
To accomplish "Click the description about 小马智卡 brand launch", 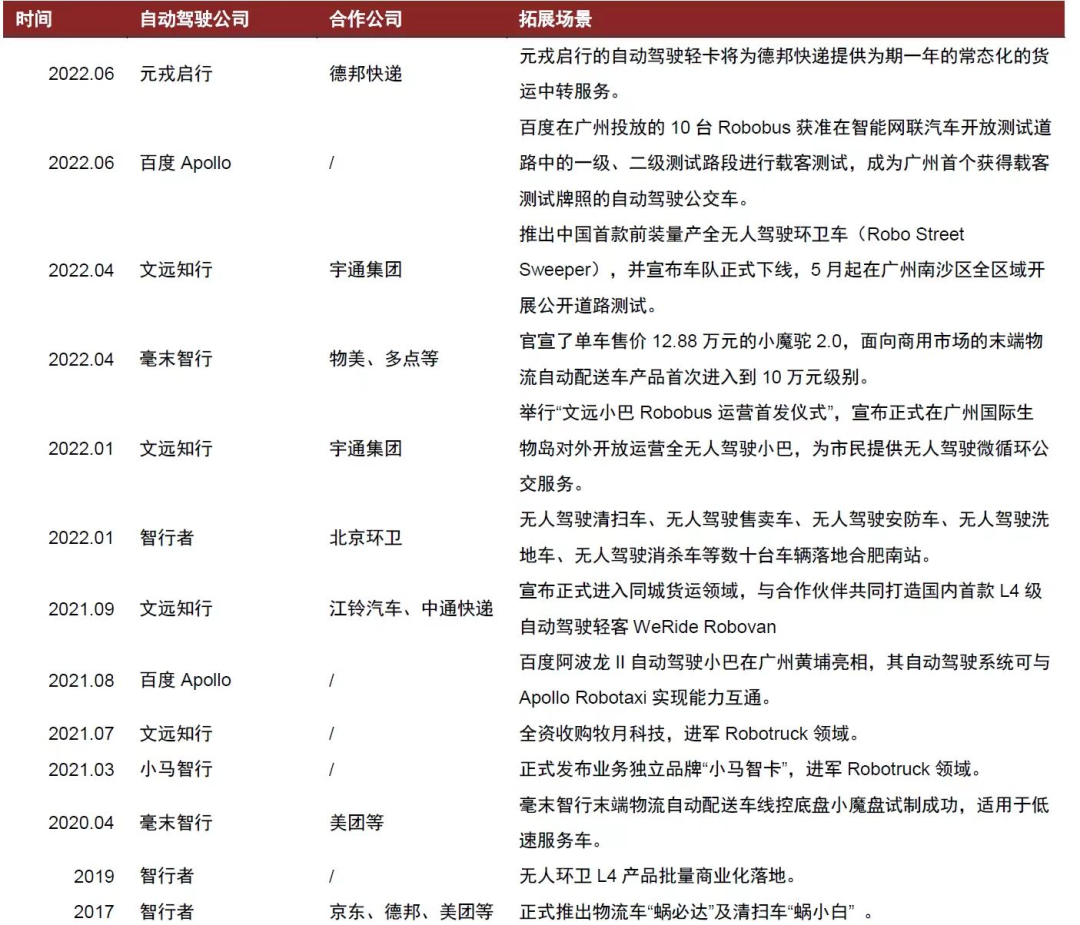I will pyautogui.click(x=752, y=769).
